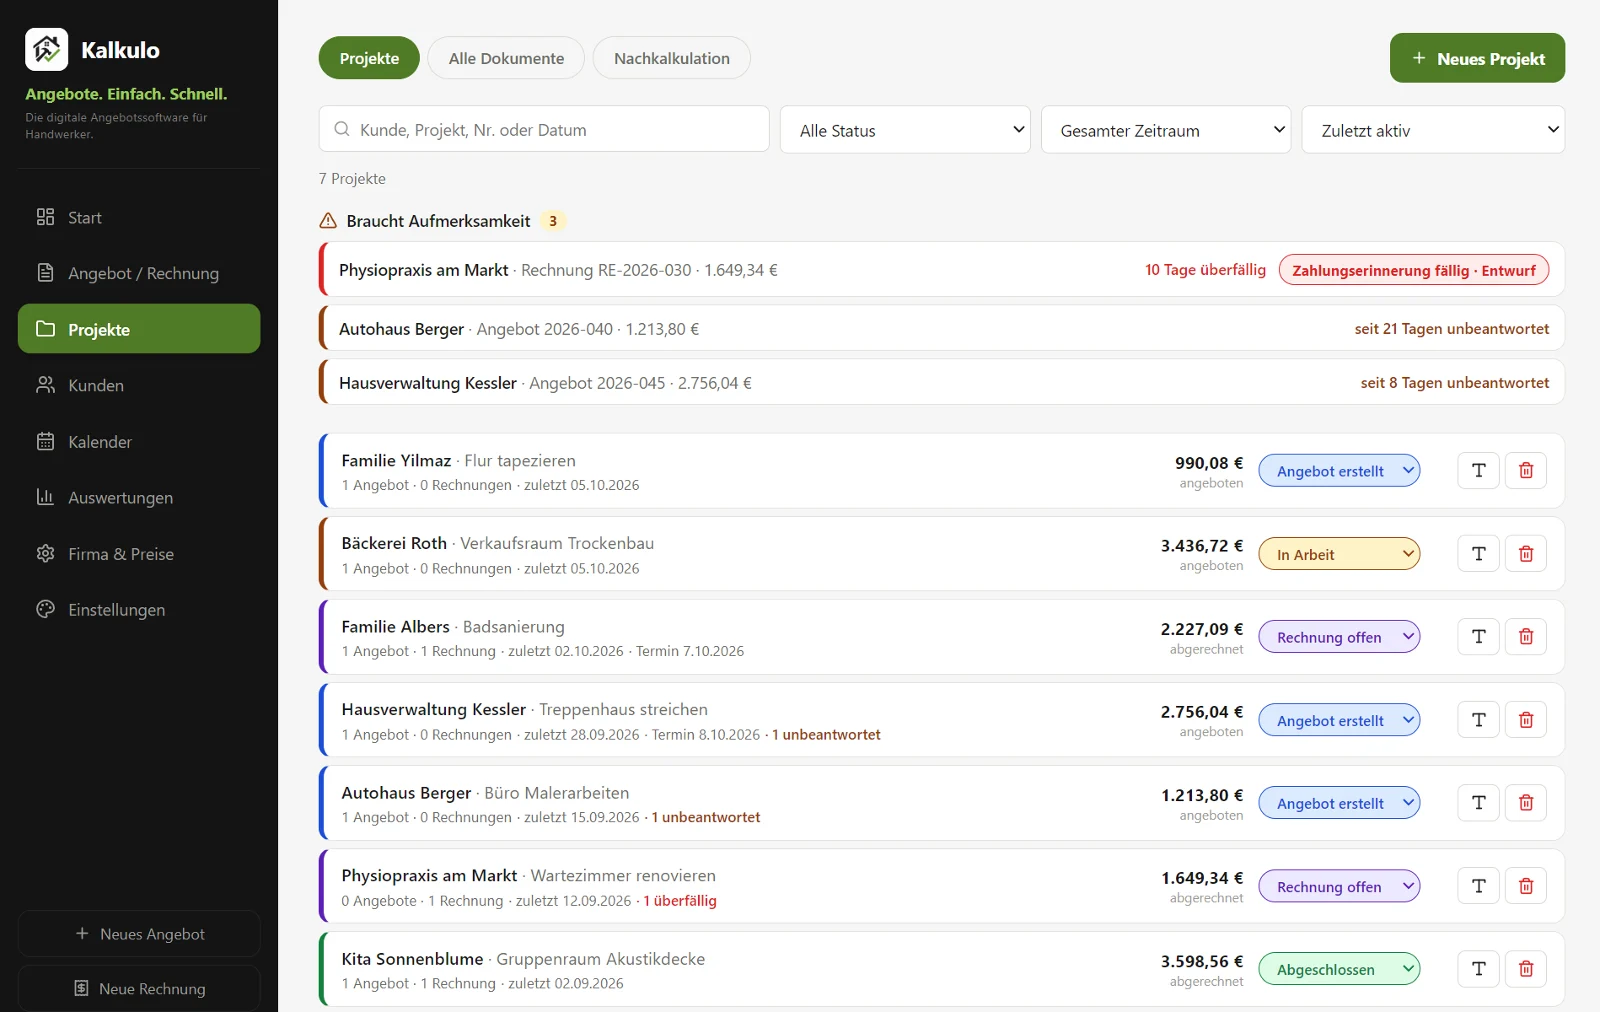Viewport: 1600px width, 1012px height.
Task: Delete the Autohaus Berger project
Action: click(x=1526, y=803)
